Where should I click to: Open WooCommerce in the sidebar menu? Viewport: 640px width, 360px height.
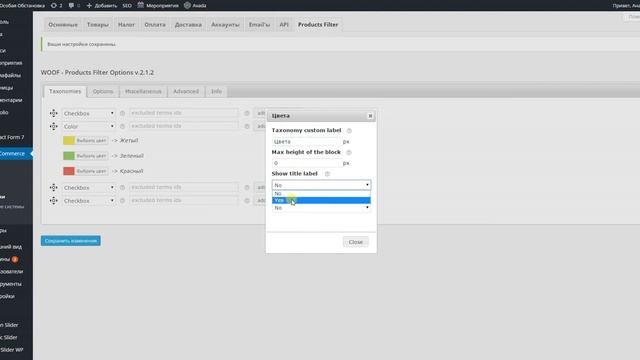click(16, 153)
